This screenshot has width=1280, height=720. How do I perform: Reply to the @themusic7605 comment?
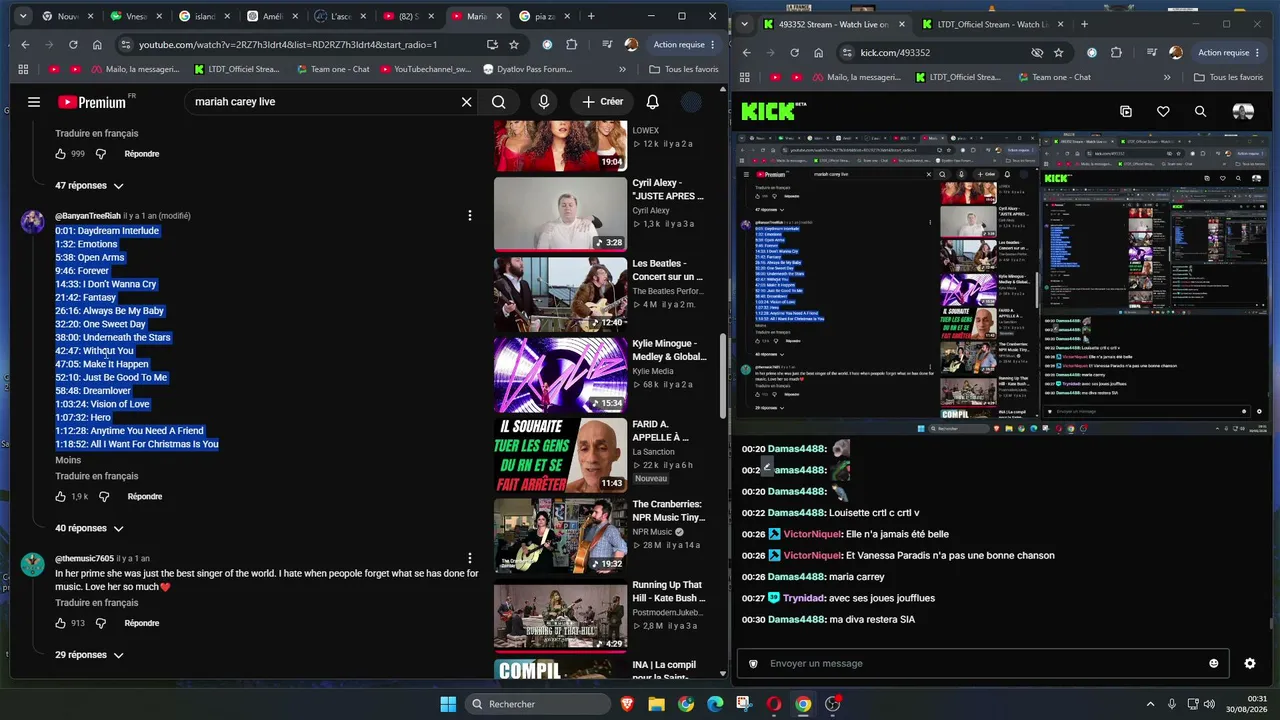[x=142, y=623]
